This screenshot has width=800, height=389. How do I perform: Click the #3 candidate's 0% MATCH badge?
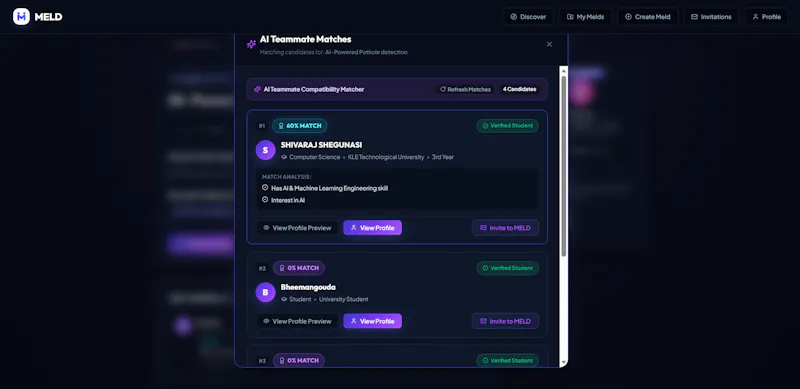click(299, 360)
